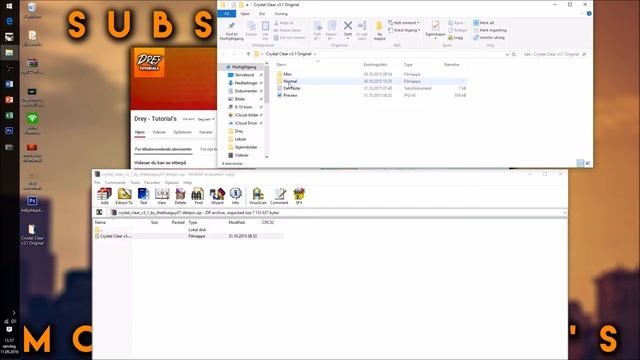Switch to the Del ribbon tab in Explorer
Viewport: 640px width, 360px height.
(262, 14)
